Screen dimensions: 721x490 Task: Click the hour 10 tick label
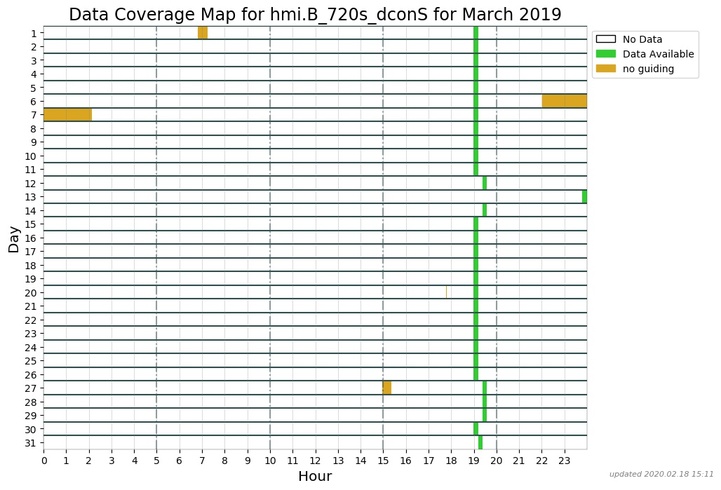click(270, 460)
